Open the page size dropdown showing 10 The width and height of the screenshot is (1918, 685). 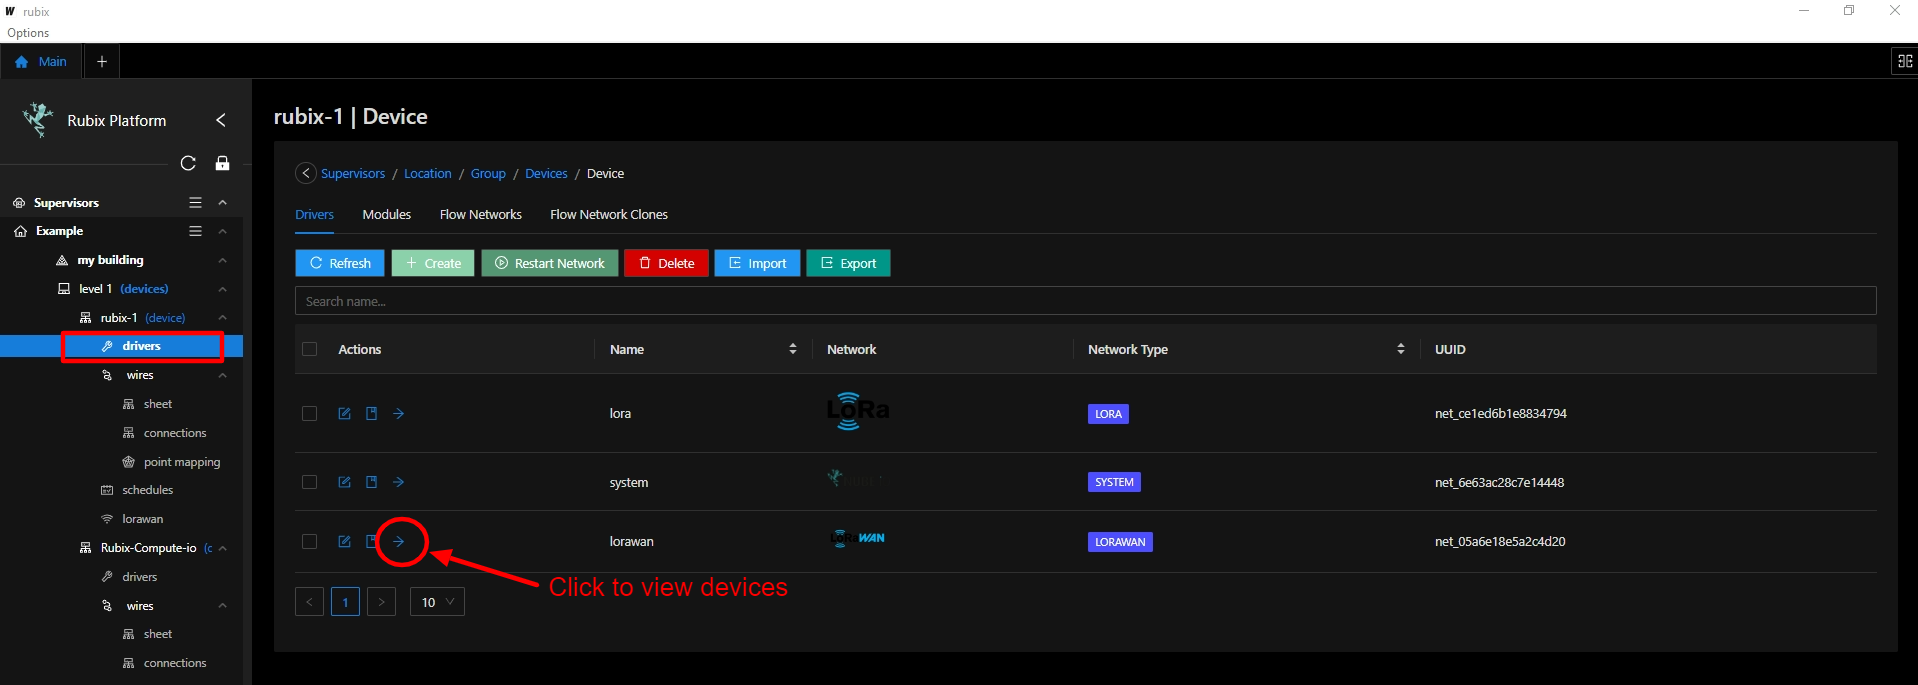tap(437, 602)
